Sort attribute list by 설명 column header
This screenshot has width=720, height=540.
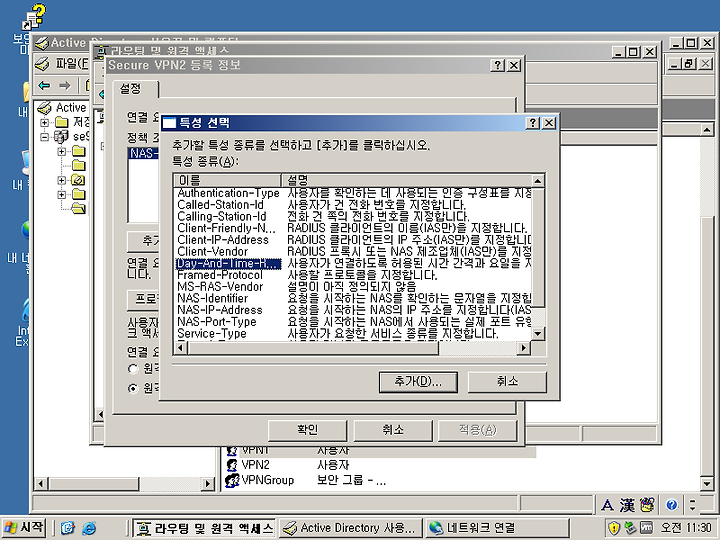coord(406,180)
